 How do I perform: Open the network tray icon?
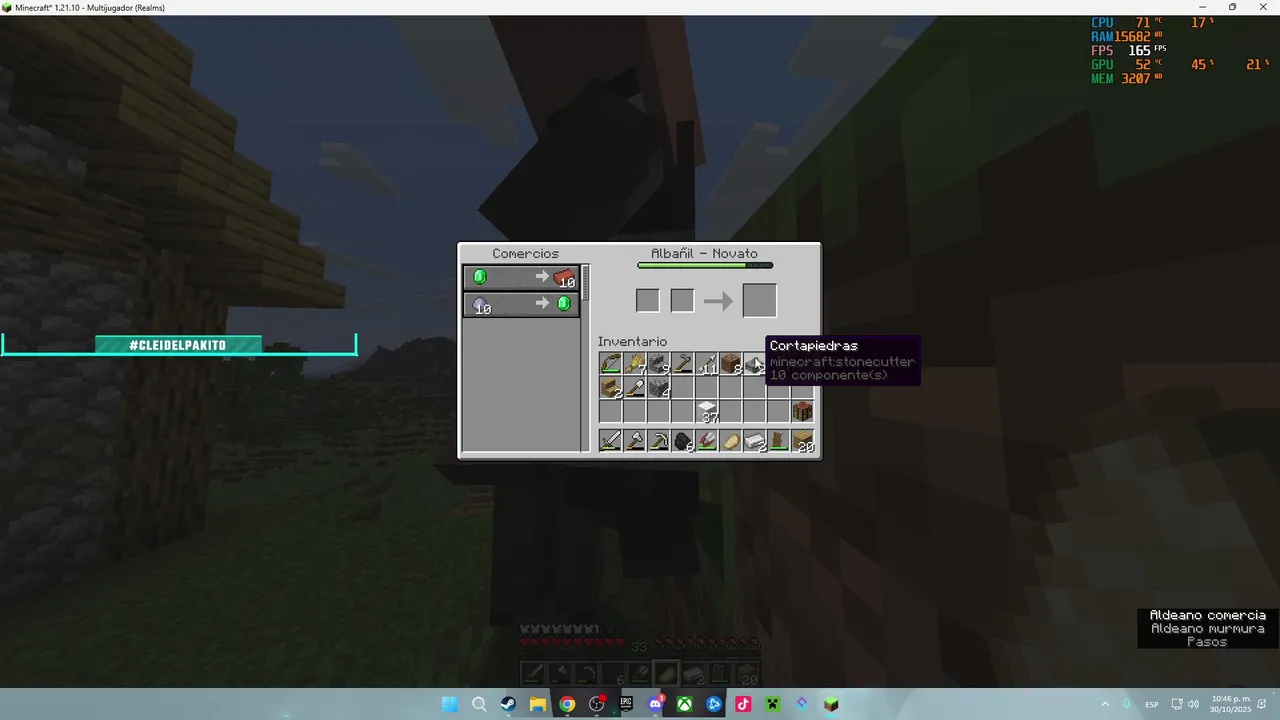[1177, 704]
